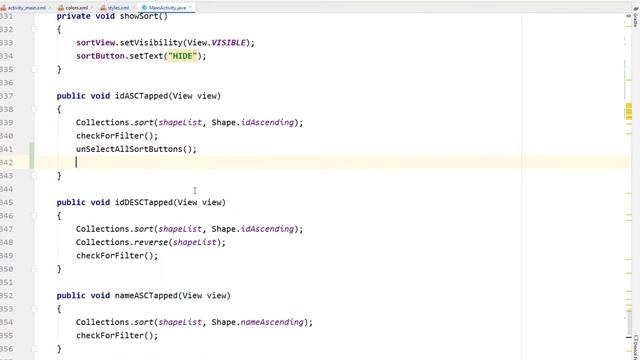Click "Collections.reverse(shapeList);" statement
Image resolution: width=640 pixels, height=360 pixels.
[151, 242]
